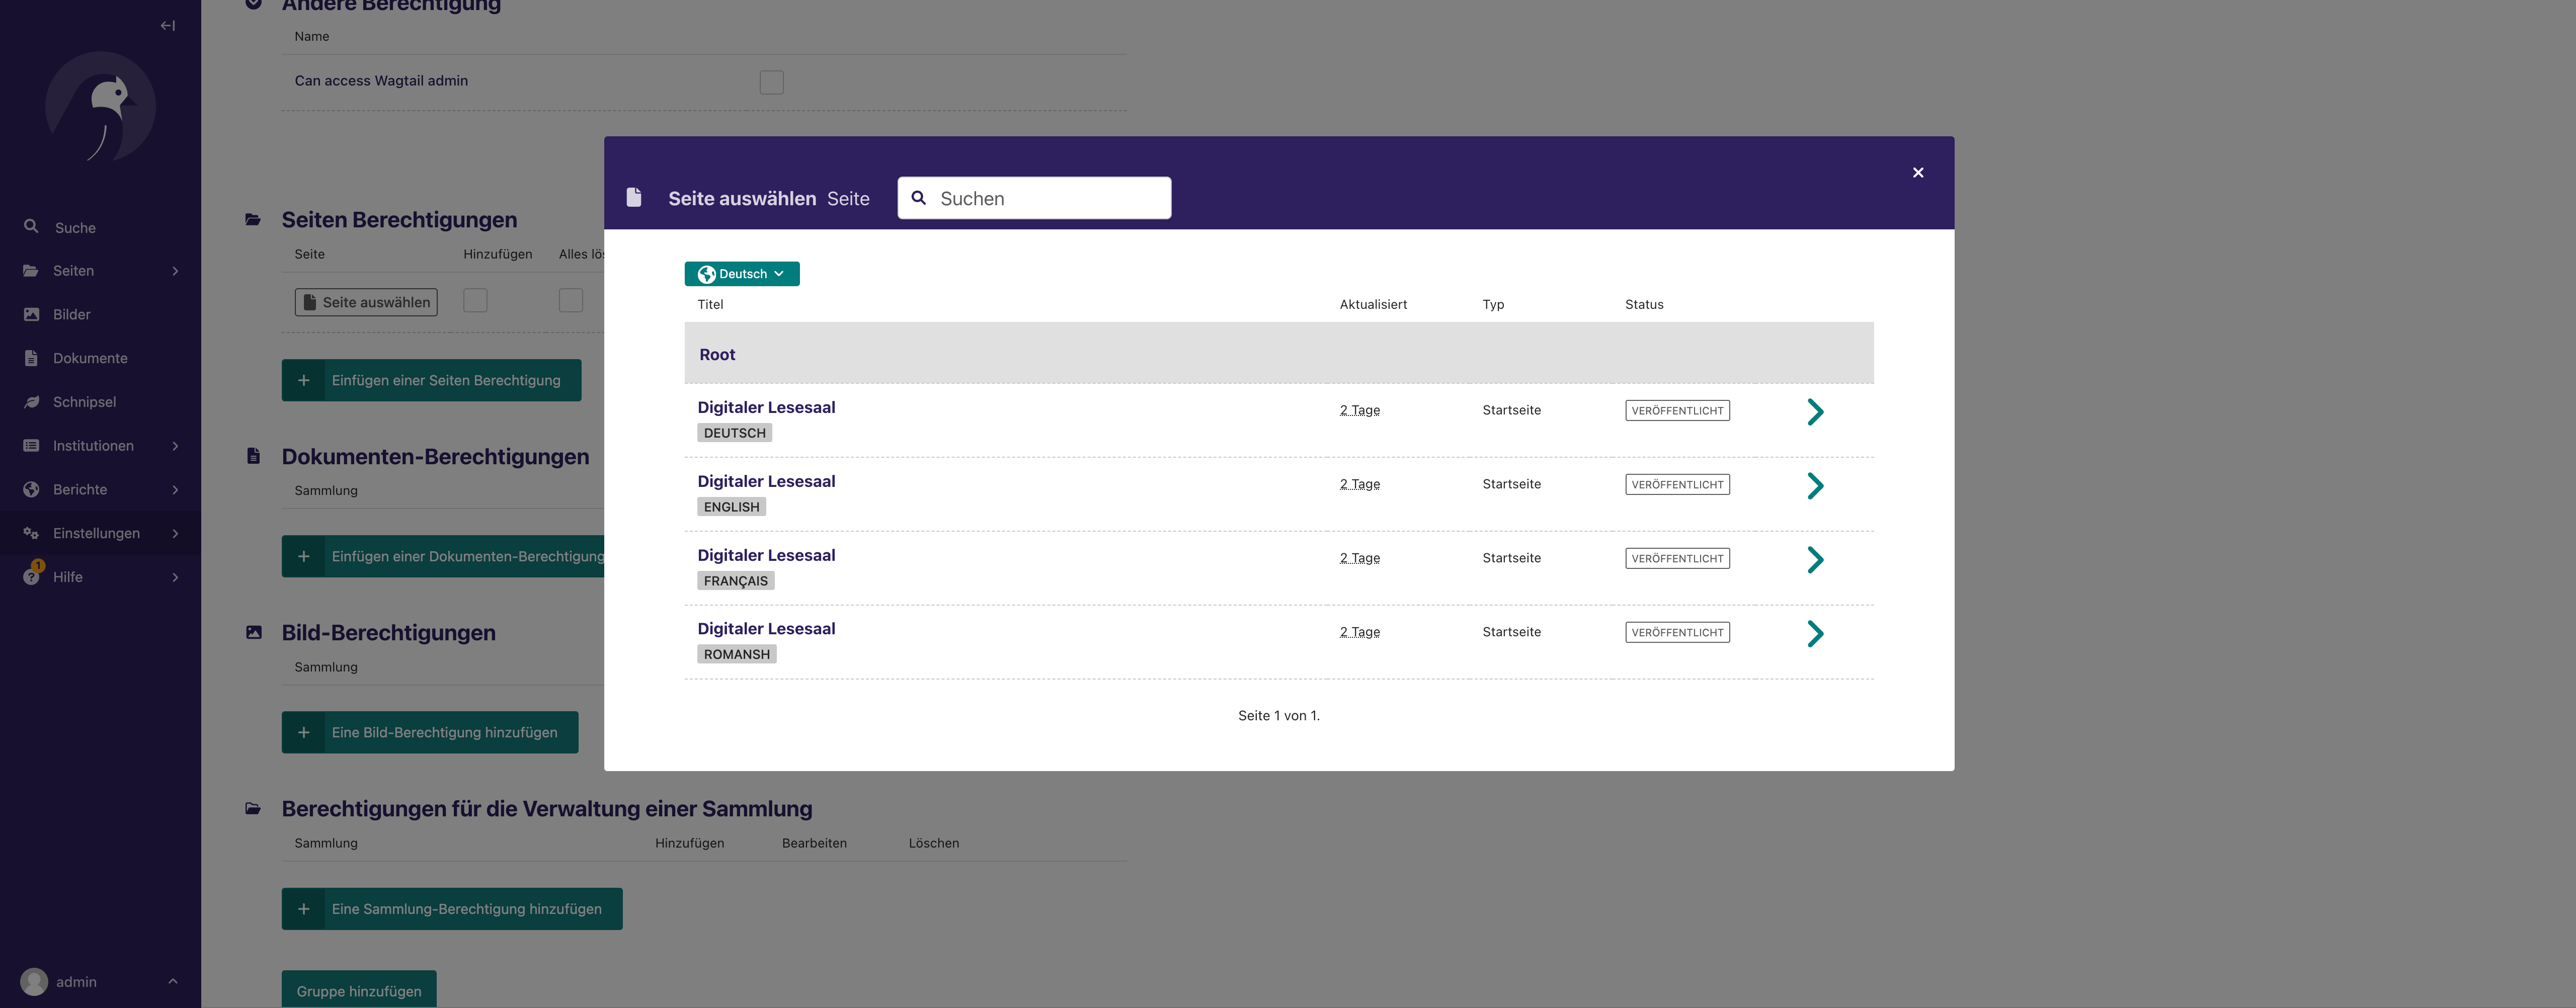Image resolution: width=2576 pixels, height=1008 pixels.
Task: Click the Hilfe question mark icon
Action: [x=31, y=577]
